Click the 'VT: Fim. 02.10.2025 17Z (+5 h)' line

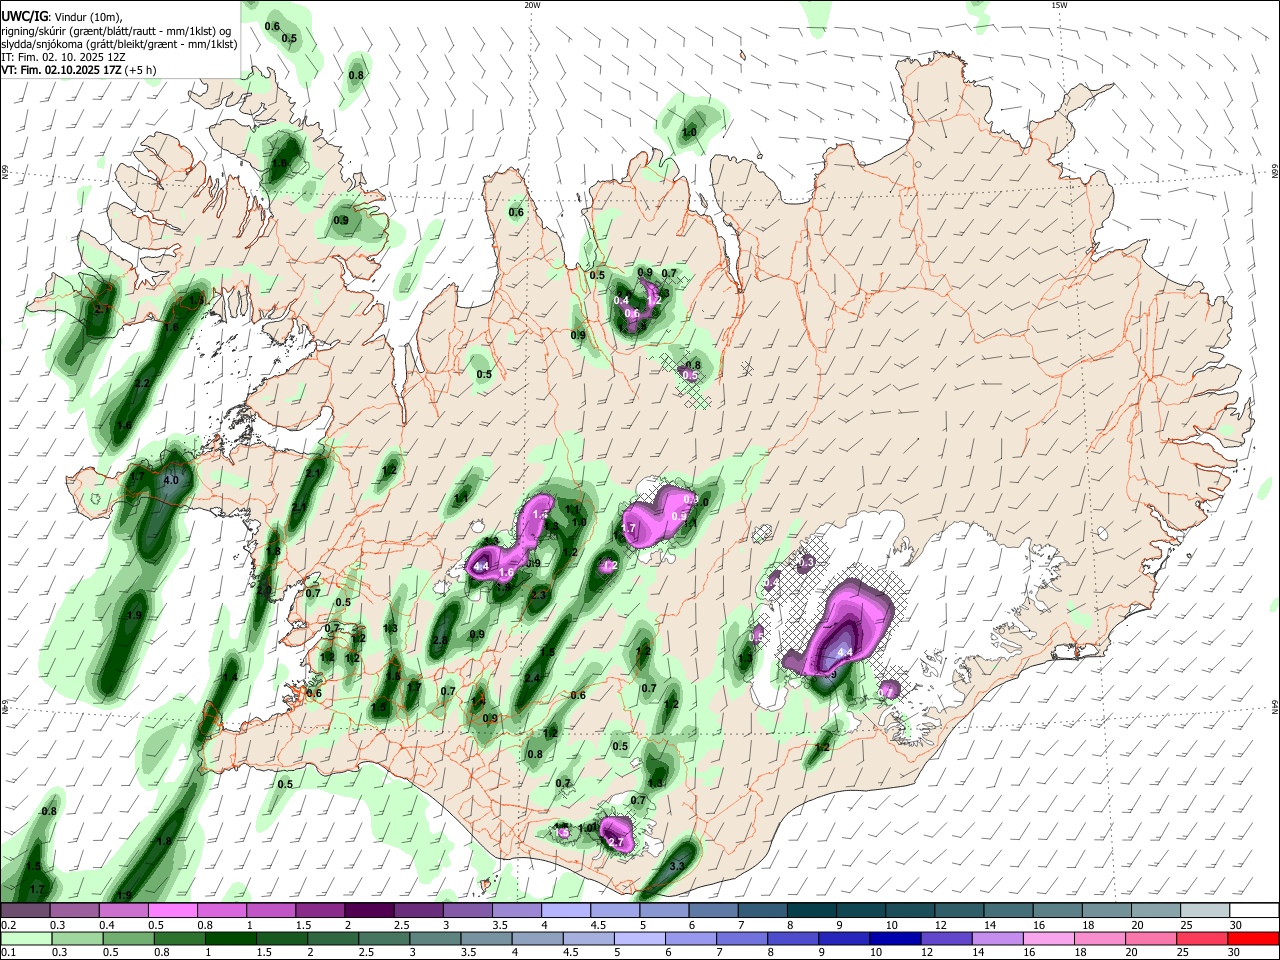click(x=78, y=71)
